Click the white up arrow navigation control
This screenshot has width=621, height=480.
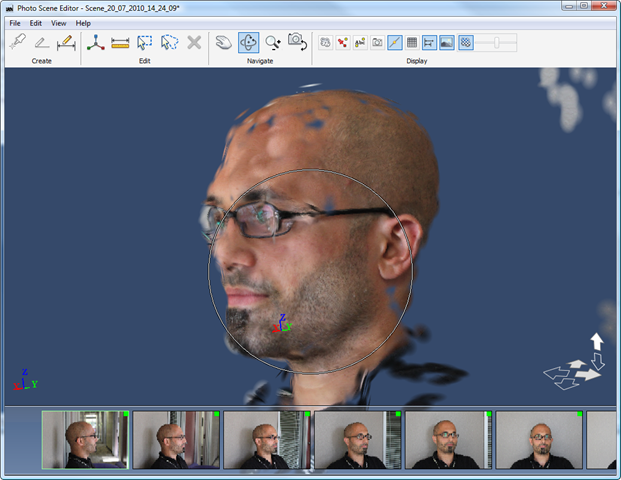(x=597, y=341)
